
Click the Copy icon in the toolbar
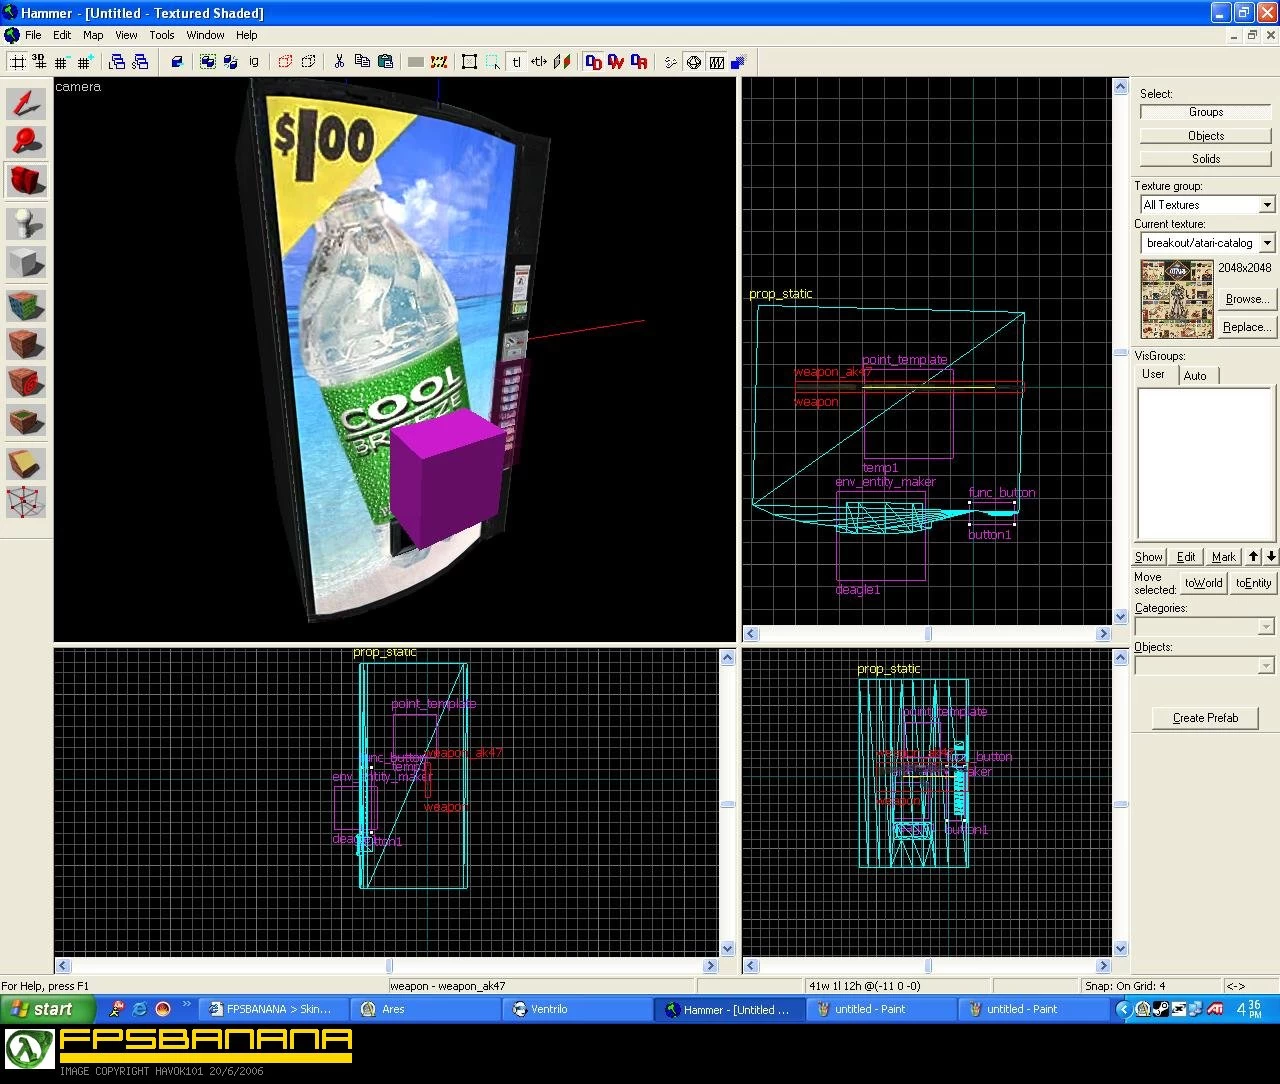362,62
